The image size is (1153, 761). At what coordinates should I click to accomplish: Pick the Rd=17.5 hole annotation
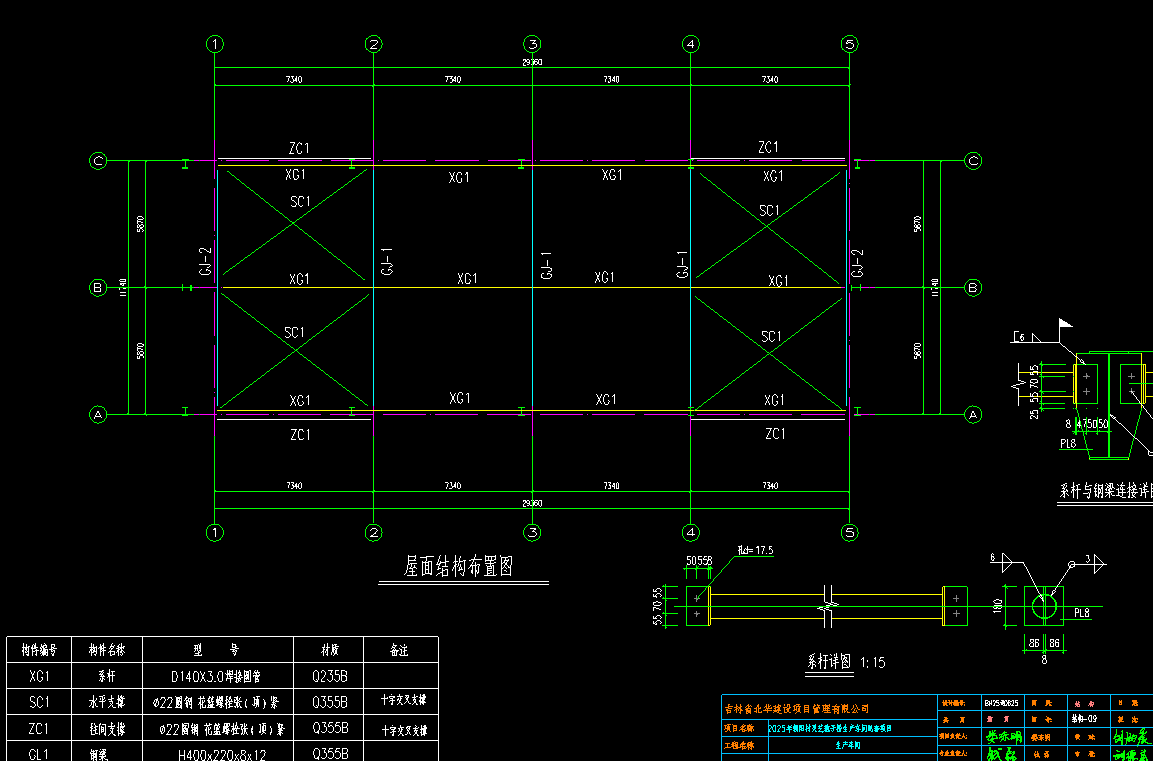(754, 549)
